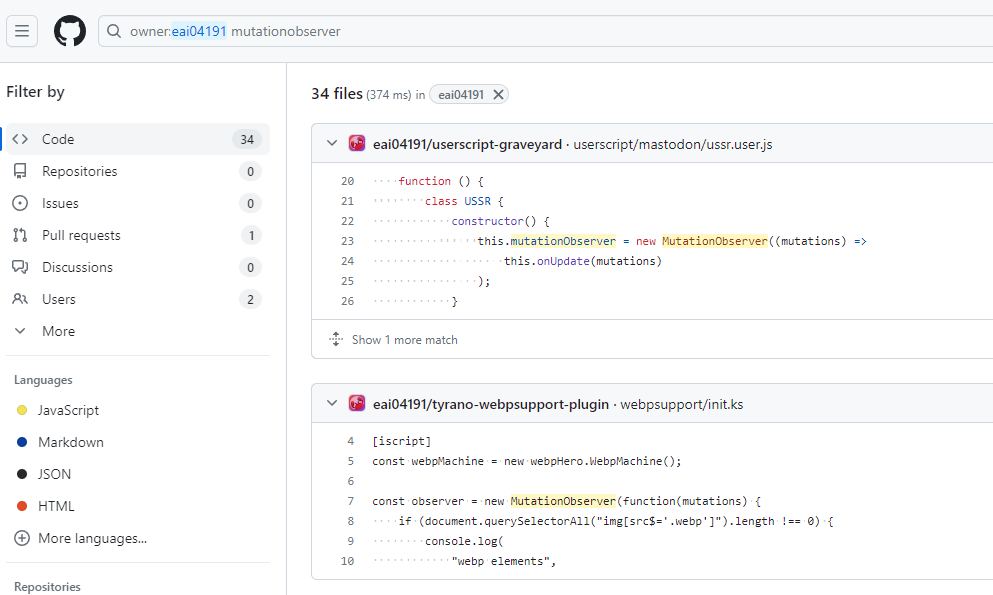Click the plus icon beside More languages

point(22,539)
